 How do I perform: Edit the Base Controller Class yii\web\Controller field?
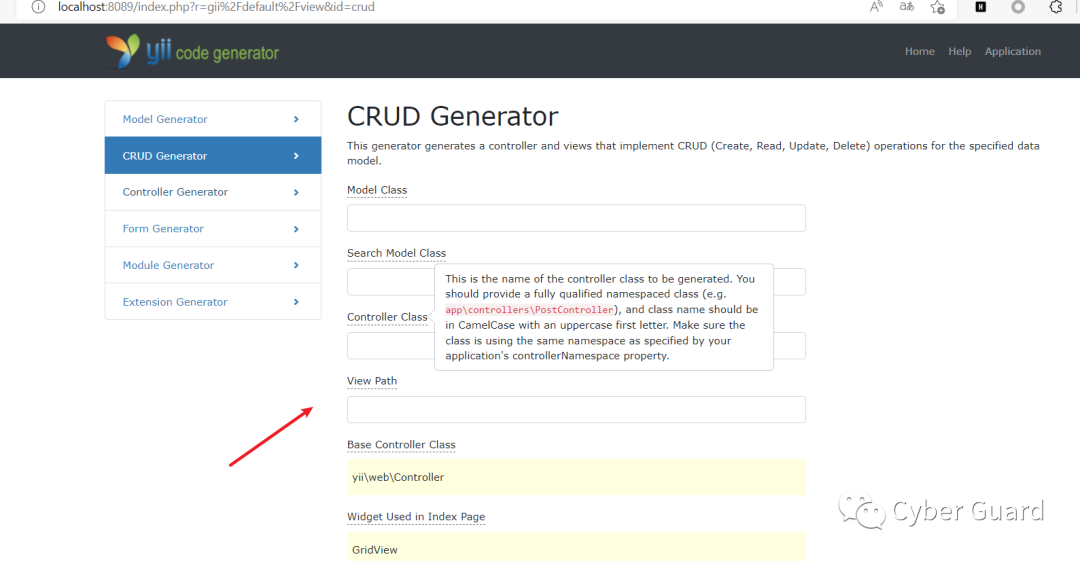(577, 477)
